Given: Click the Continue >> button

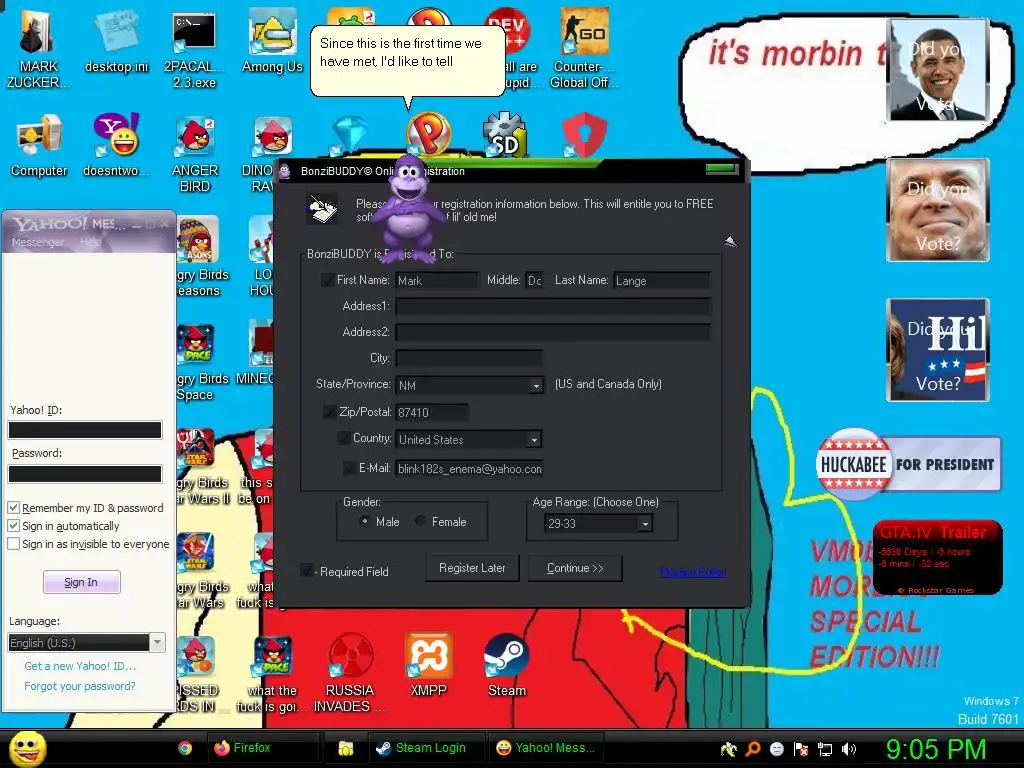Looking at the screenshot, I should tap(575, 568).
